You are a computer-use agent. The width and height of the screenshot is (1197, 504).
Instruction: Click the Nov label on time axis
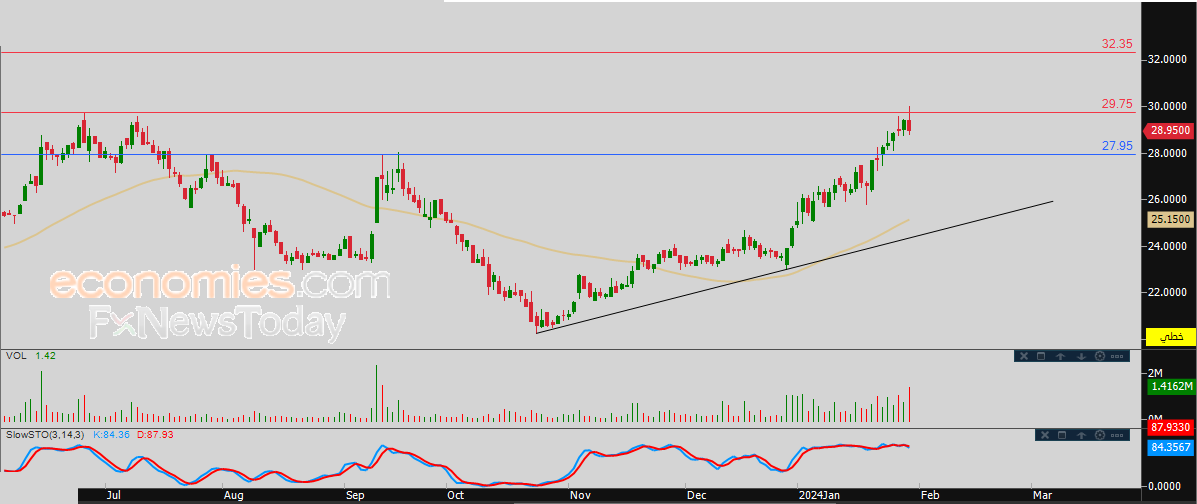(580, 496)
